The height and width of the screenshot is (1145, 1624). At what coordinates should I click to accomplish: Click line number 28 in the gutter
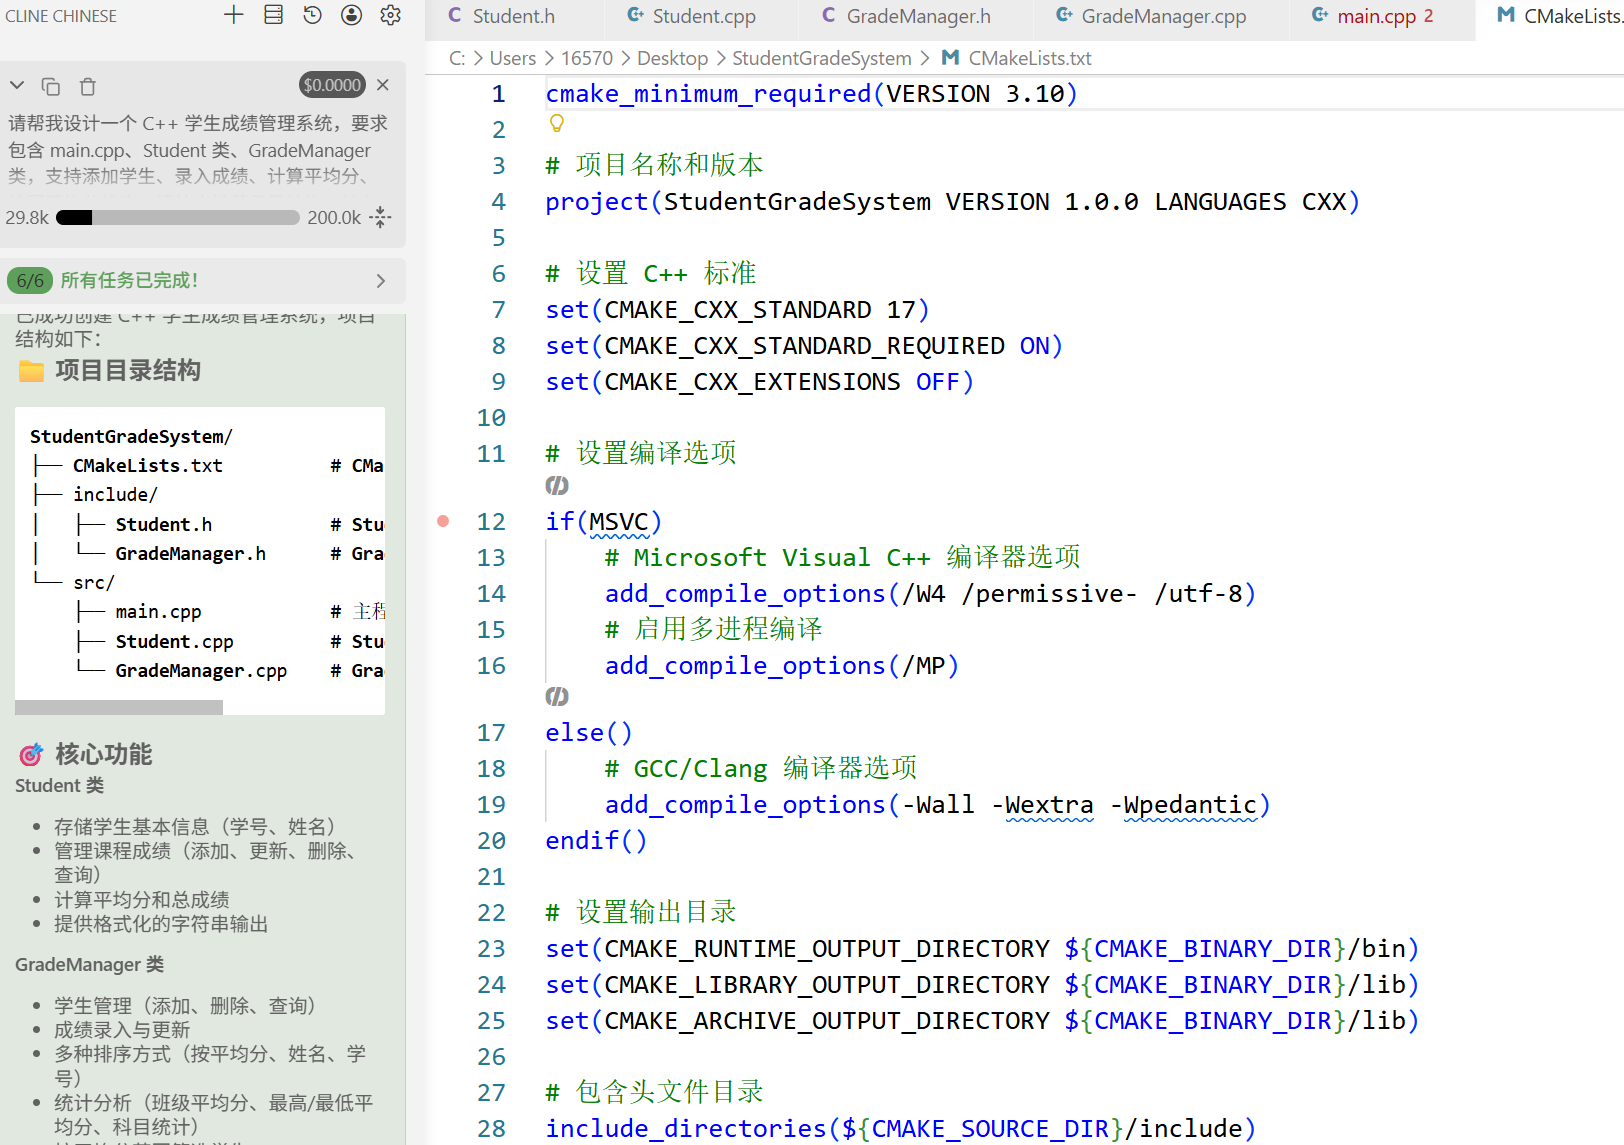[491, 1129]
